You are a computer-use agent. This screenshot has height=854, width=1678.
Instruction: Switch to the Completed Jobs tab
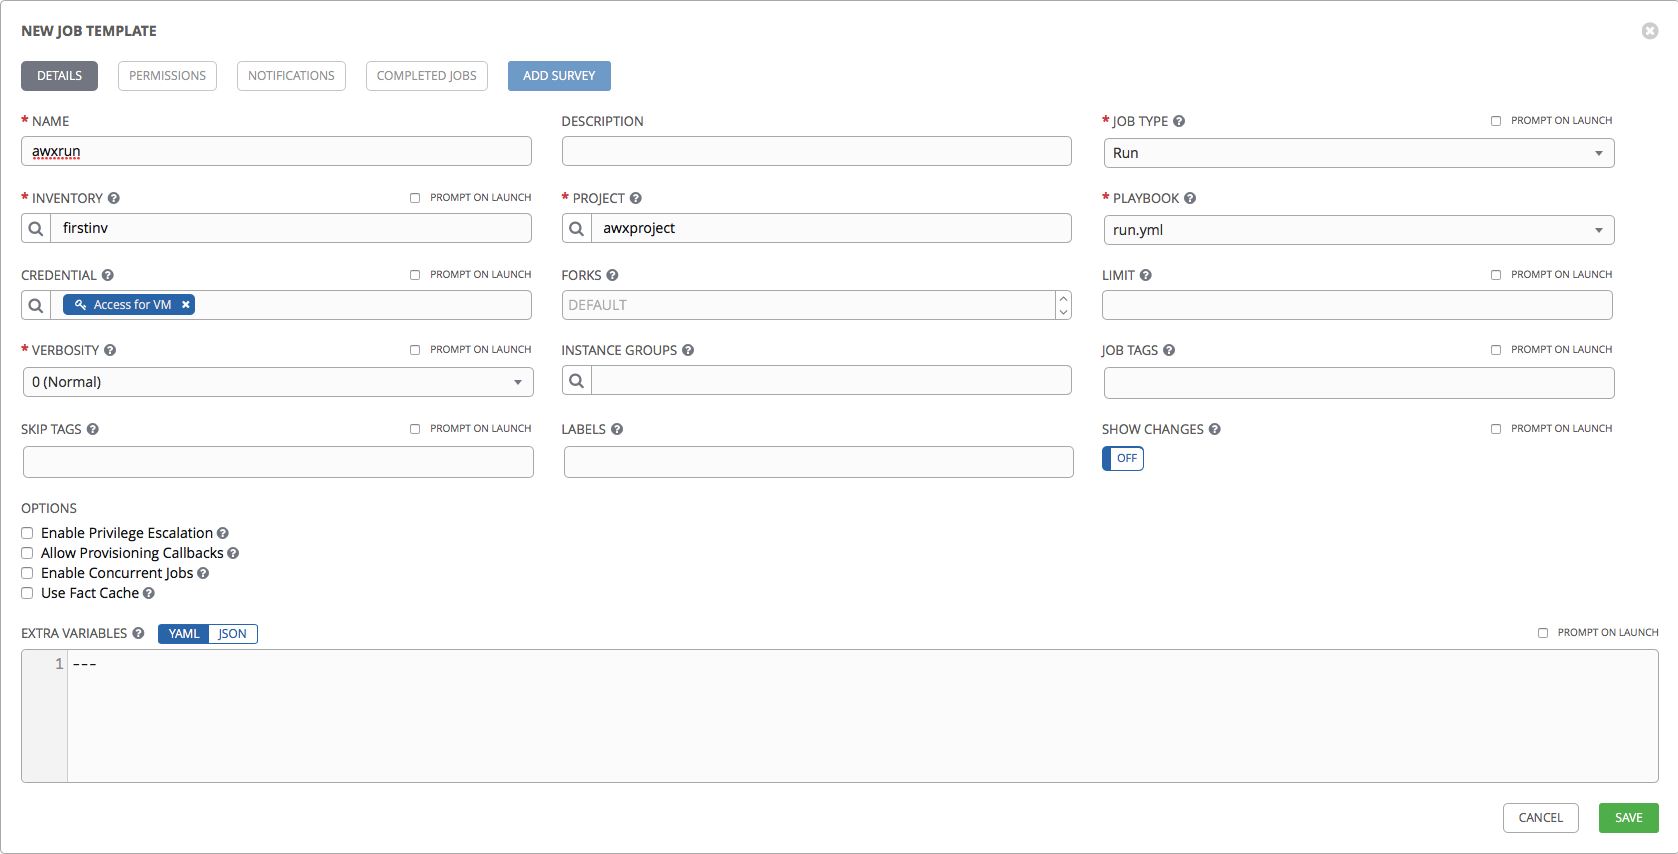pos(427,76)
